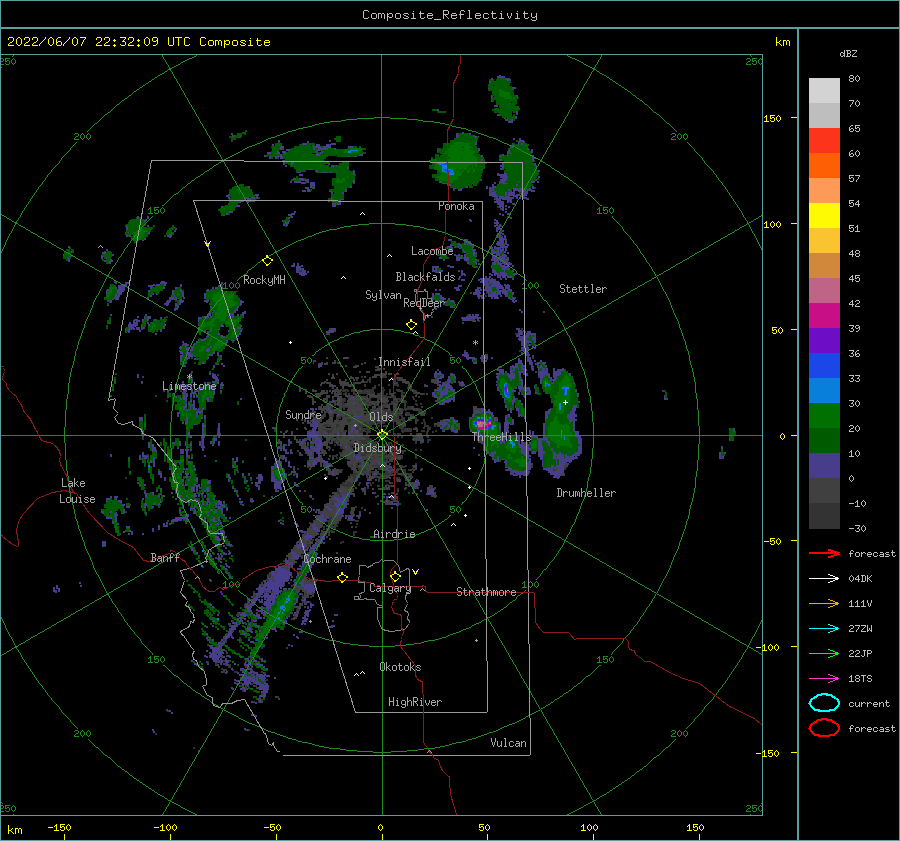Click the Sylvan label
The image size is (900, 841).
383,295
